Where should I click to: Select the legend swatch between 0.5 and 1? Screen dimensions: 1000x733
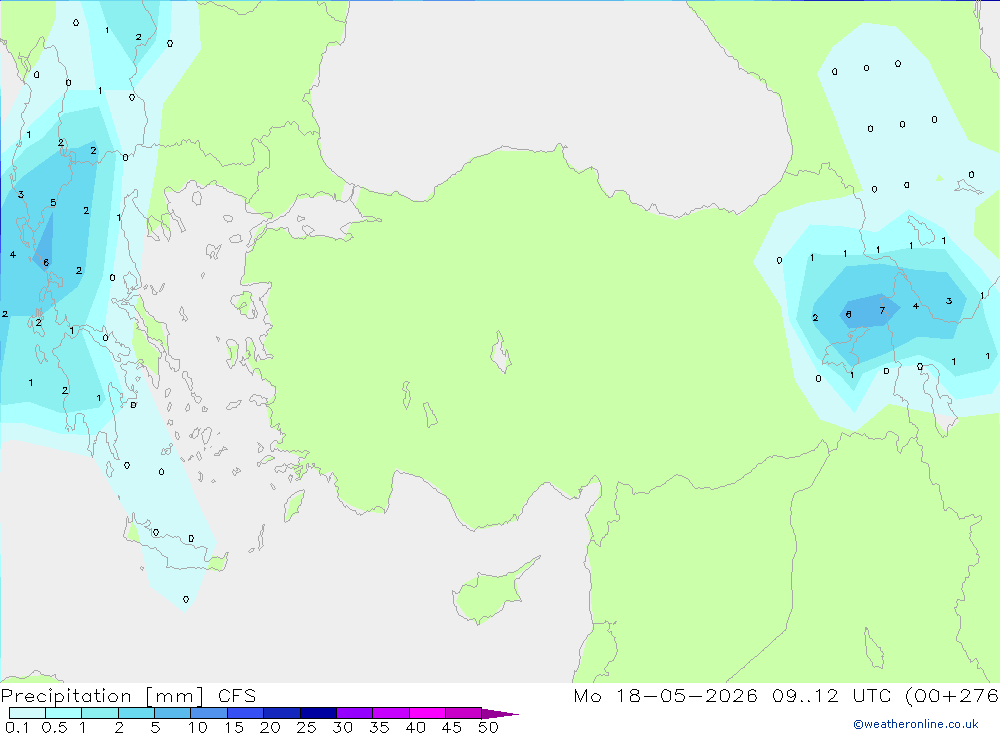tap(64, 713)
